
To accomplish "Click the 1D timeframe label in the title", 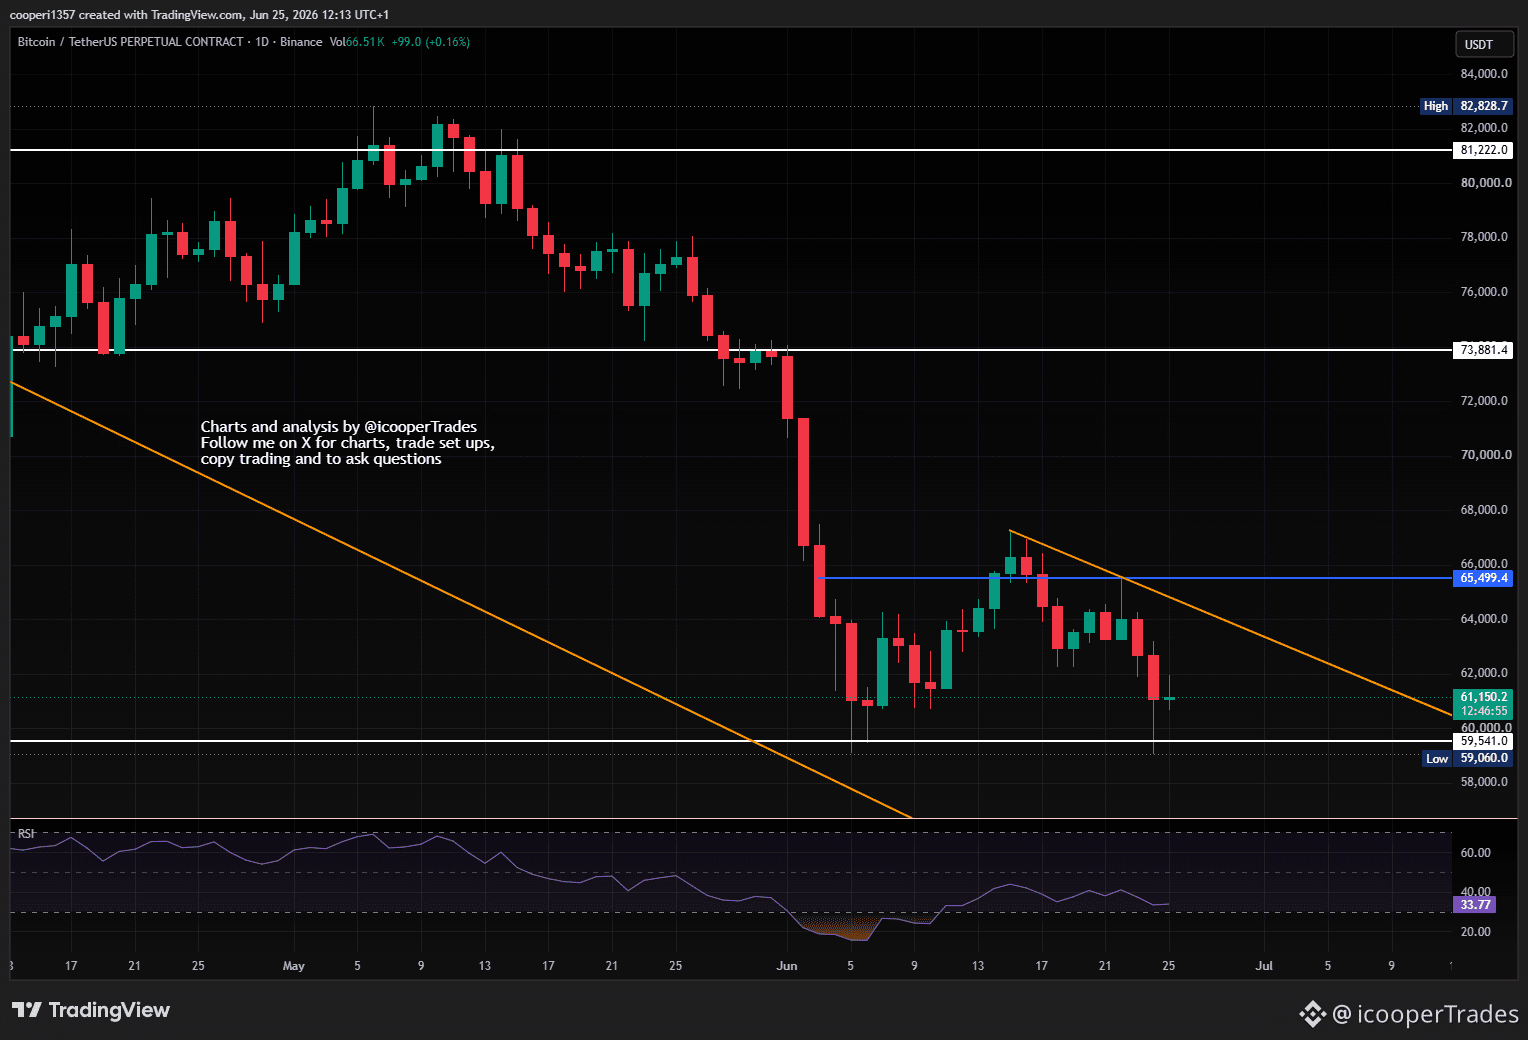I will pos(262,42).
